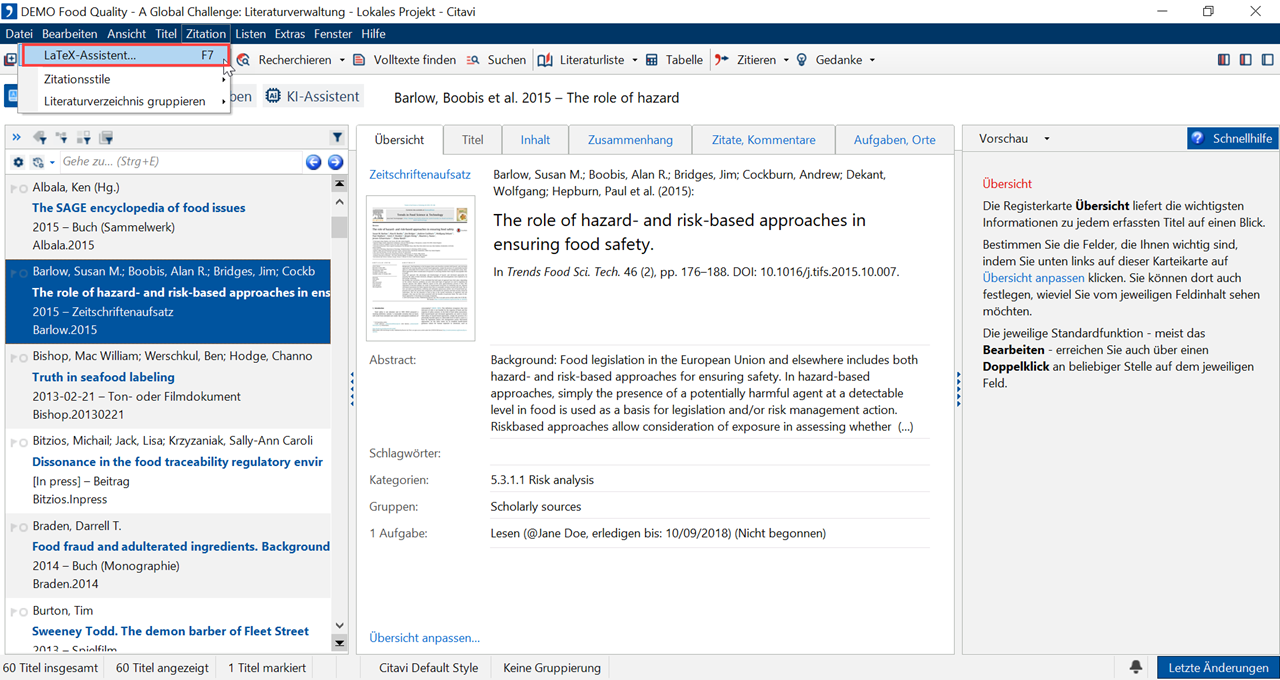
Task: Open the LaTeX-Assistent menu entry
Action: coord(90,56)
